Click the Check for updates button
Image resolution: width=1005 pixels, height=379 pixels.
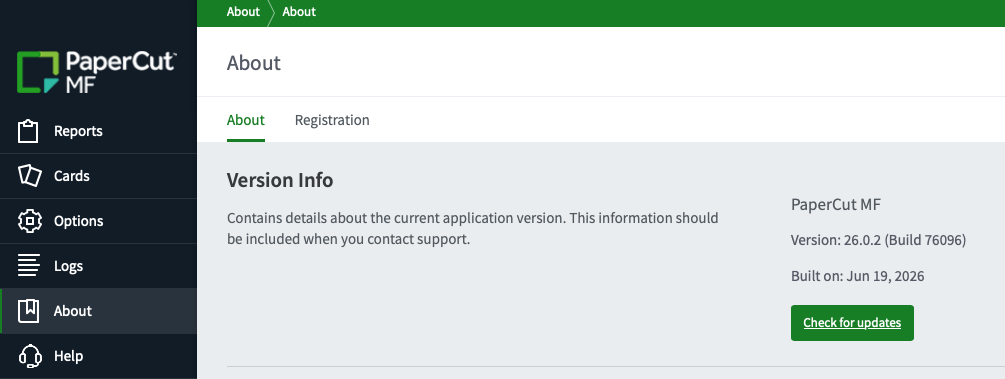tap(852, 323)
